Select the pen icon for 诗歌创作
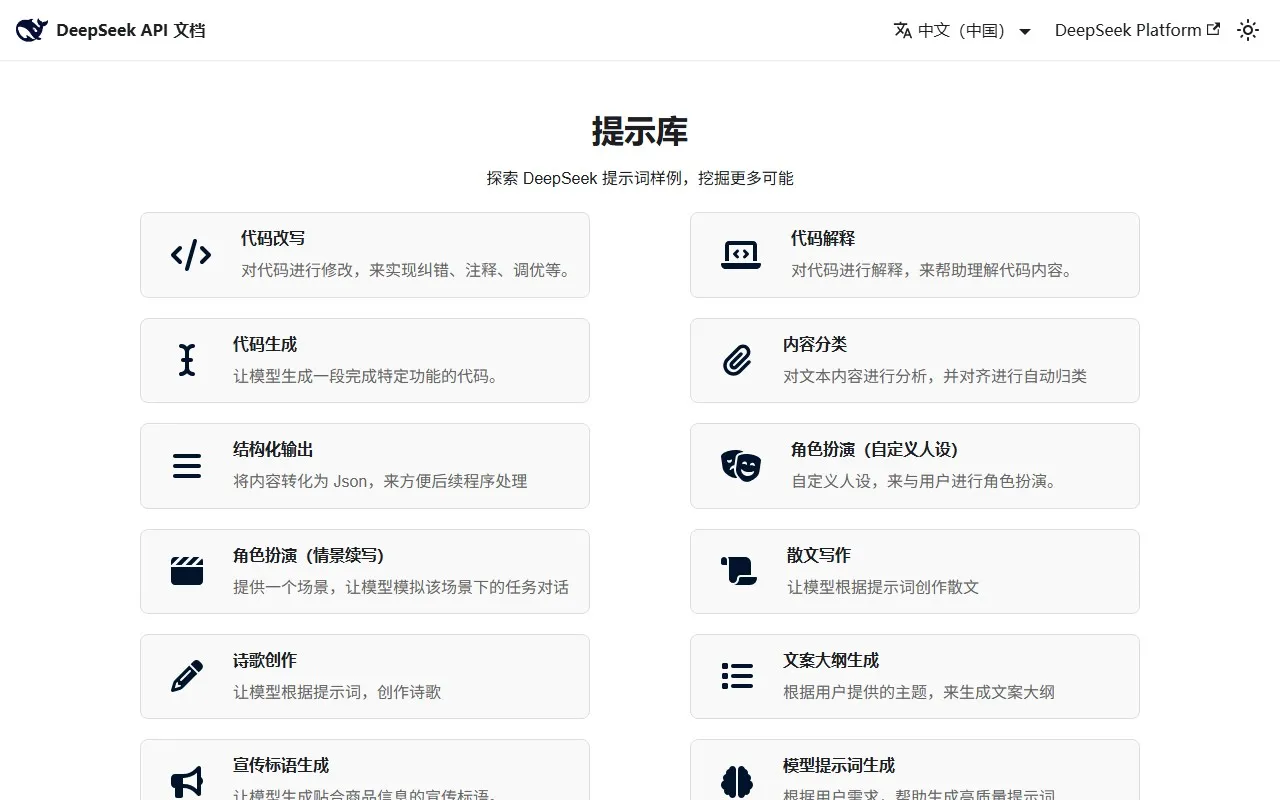 (187, 676)
